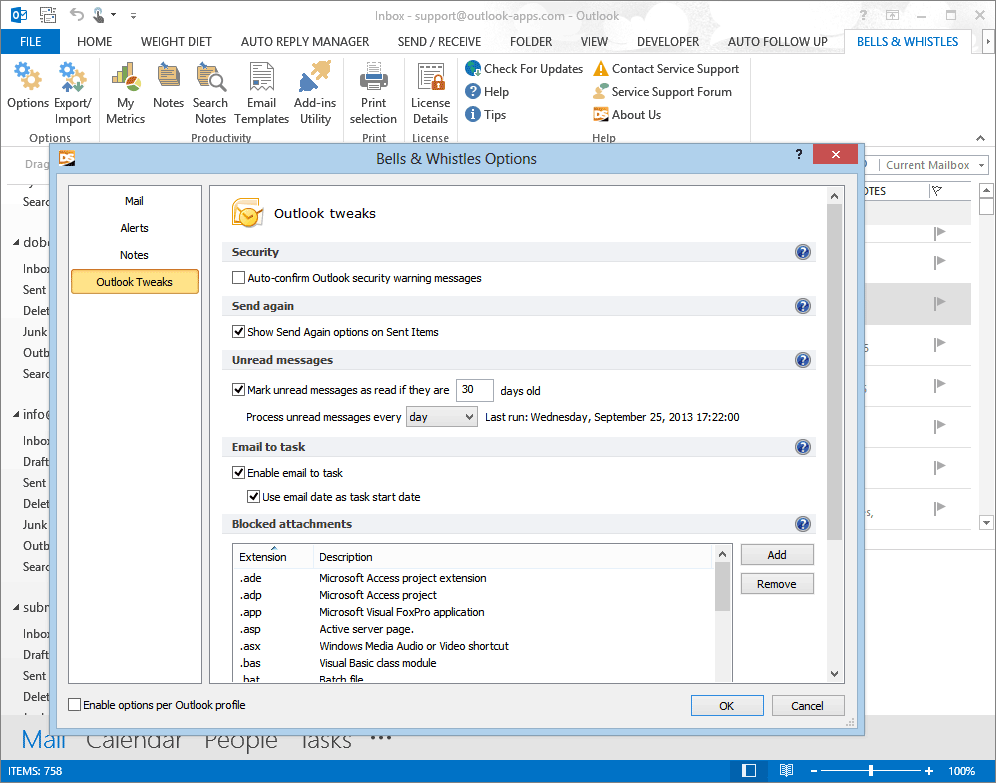The image size is (996, 783).
Task: Click normal view icon in status bar
Action: pyautogui.click(x=750, y=770)
